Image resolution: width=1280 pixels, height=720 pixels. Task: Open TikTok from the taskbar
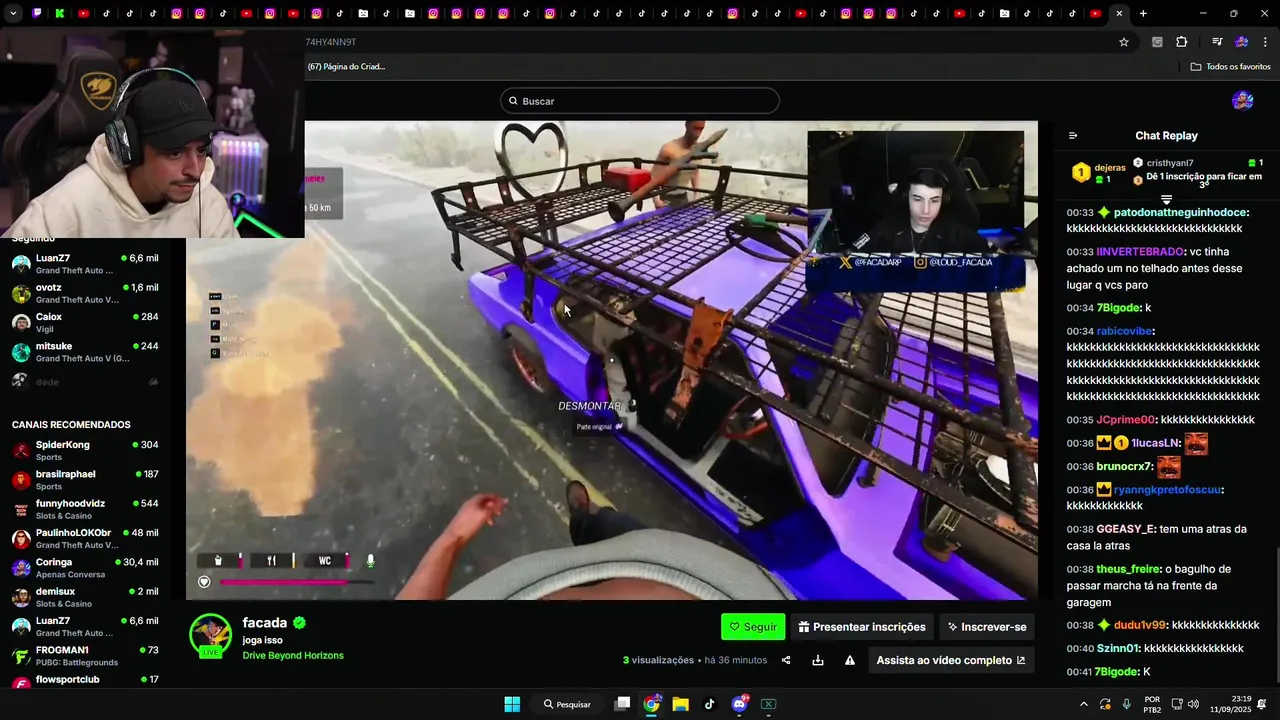[710, 704]
